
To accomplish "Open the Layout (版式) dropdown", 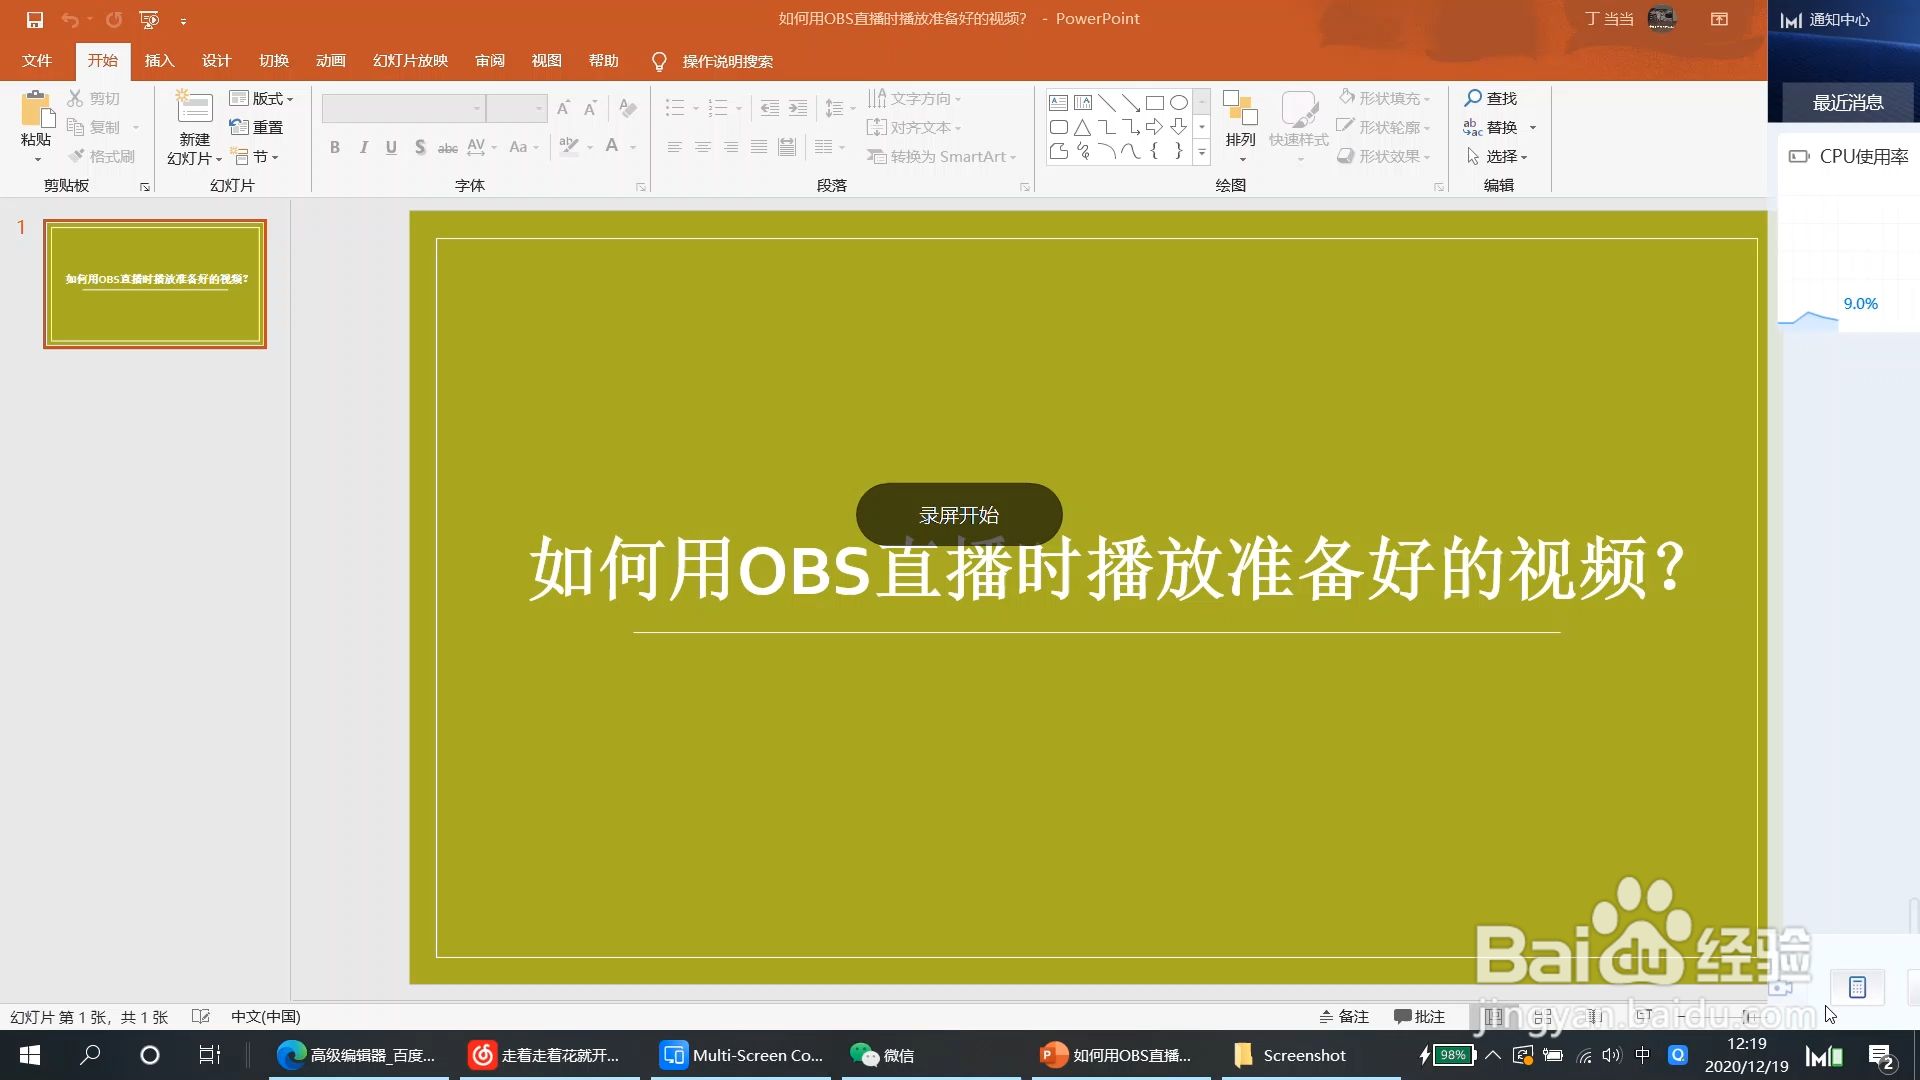I will (x=261, y=98).
